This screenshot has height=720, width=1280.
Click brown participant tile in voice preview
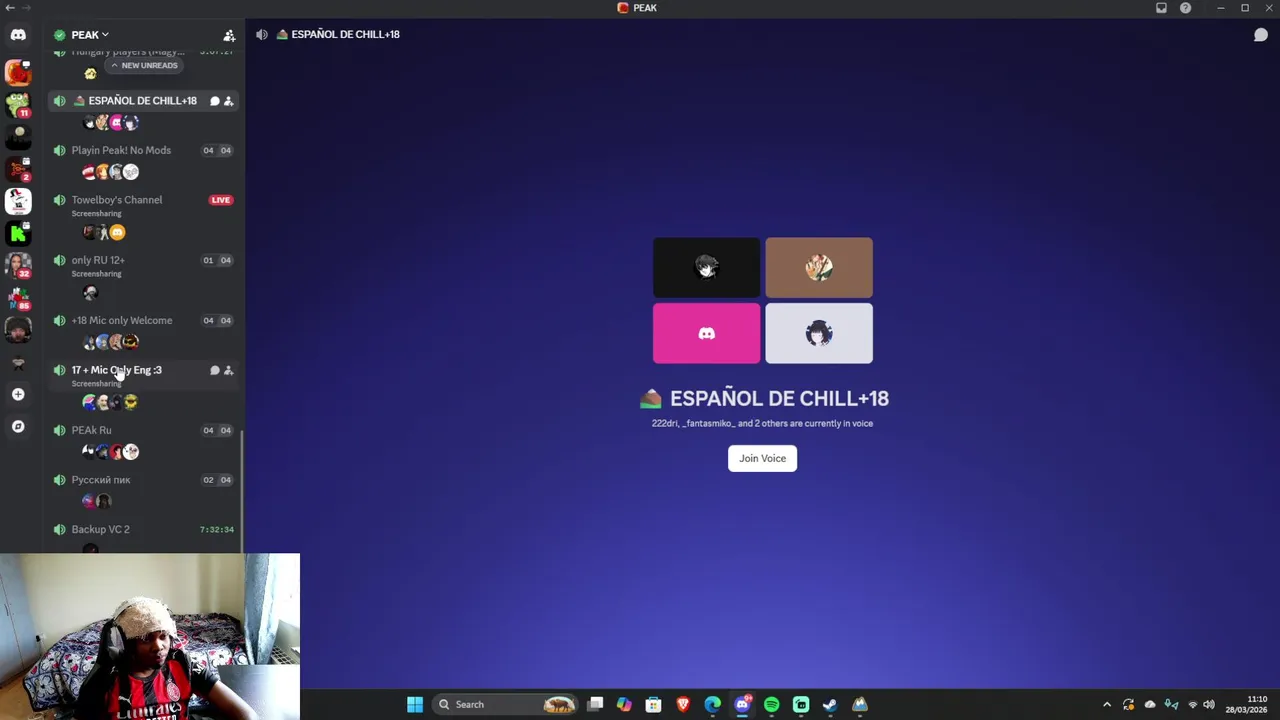pos(819,267)
